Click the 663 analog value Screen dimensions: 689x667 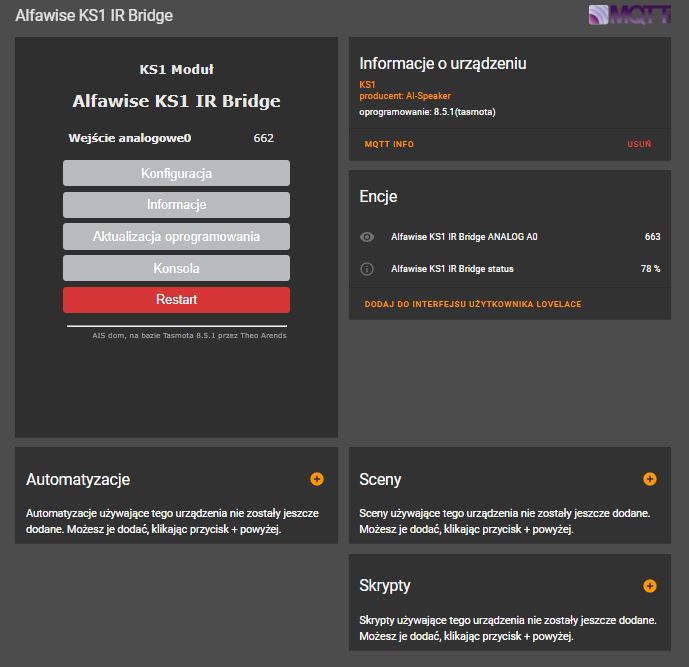click(653, 236)
